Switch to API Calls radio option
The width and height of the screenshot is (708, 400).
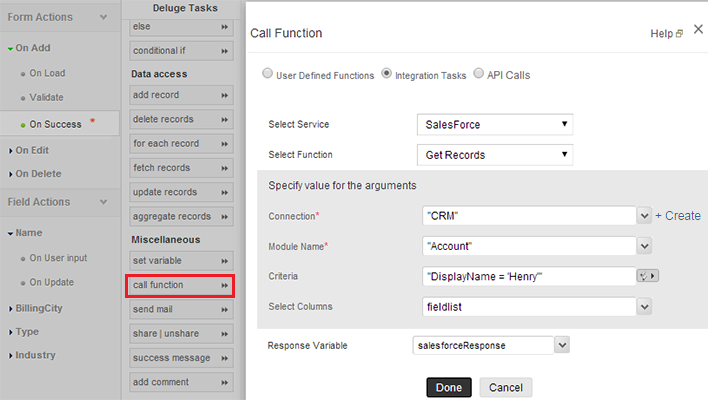click(478, 74)
